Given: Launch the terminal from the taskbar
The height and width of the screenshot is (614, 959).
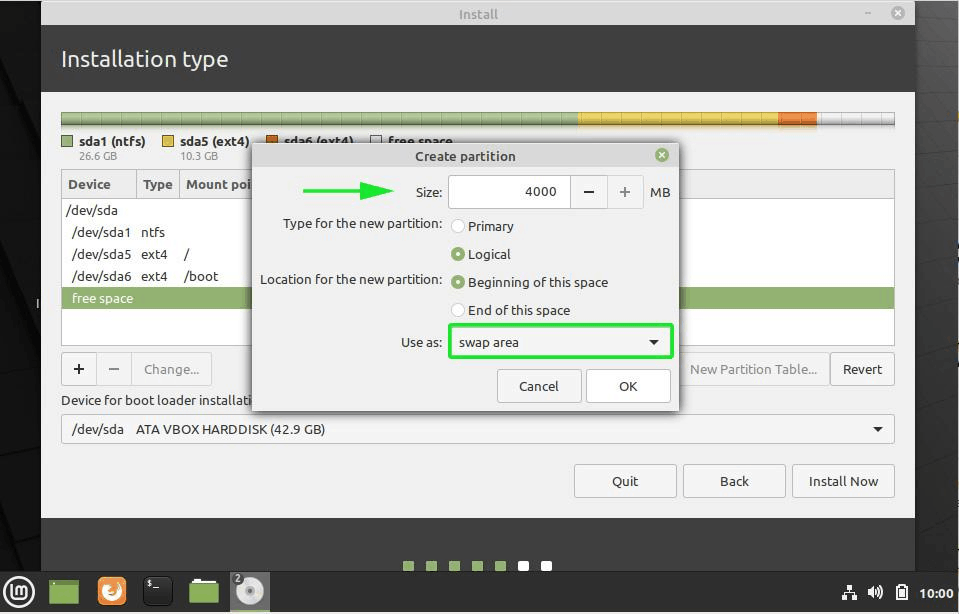Looking at the screenshot, I should coord(157,591).
